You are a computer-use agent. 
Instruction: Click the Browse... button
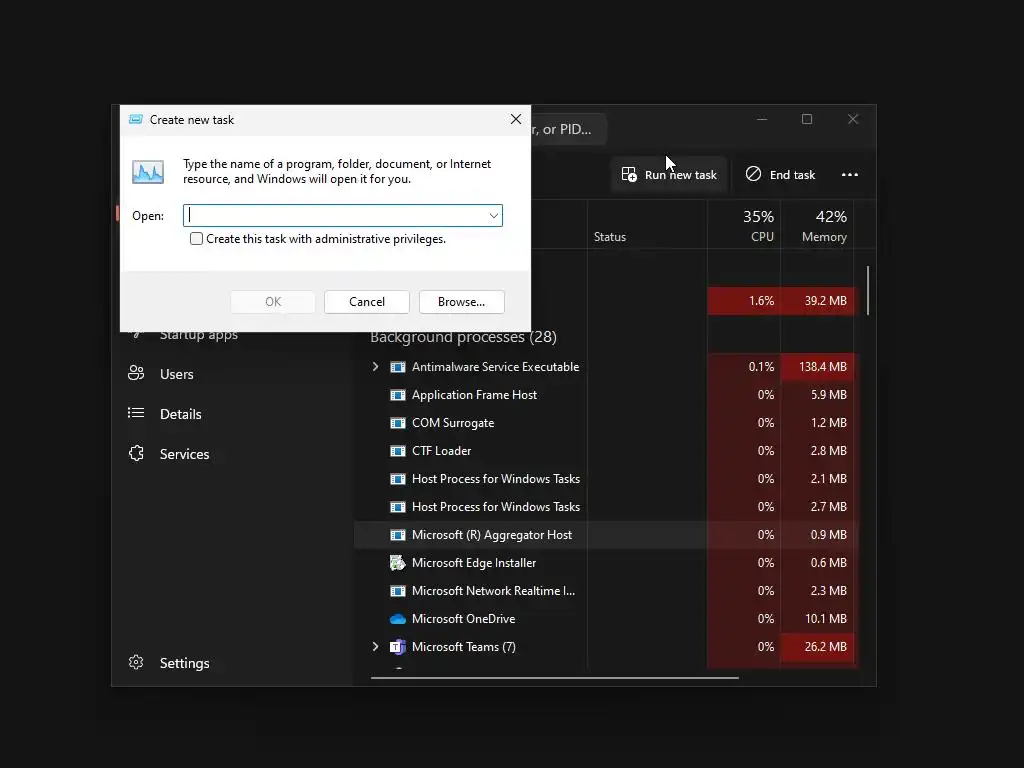click(462, 302)
